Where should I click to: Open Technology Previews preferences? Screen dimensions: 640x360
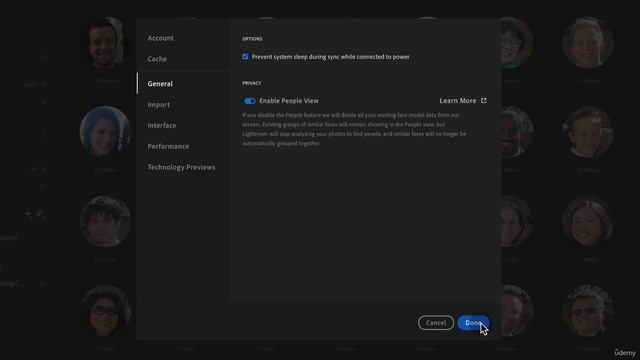181,167
